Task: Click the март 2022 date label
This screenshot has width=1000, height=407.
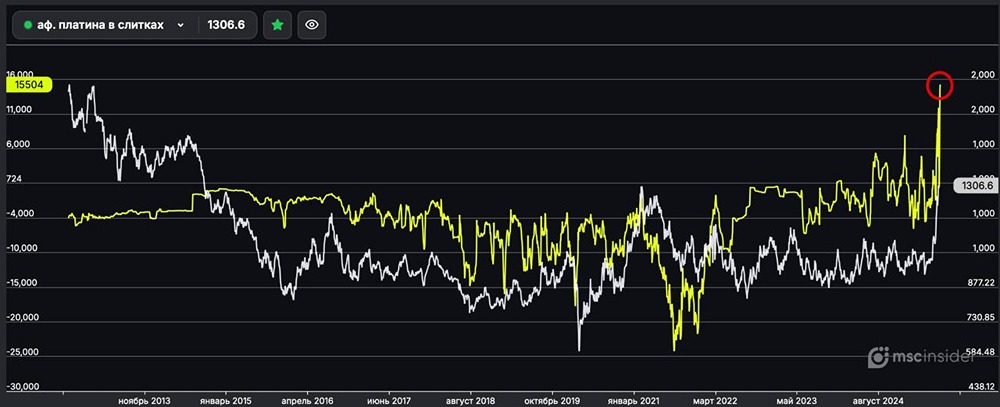Action: tap(715, 401)
